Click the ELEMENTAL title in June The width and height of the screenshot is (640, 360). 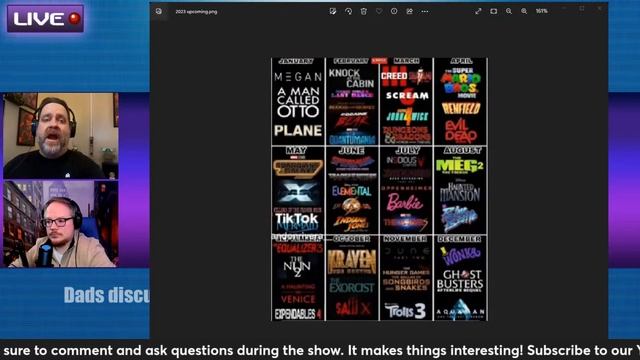352,191
